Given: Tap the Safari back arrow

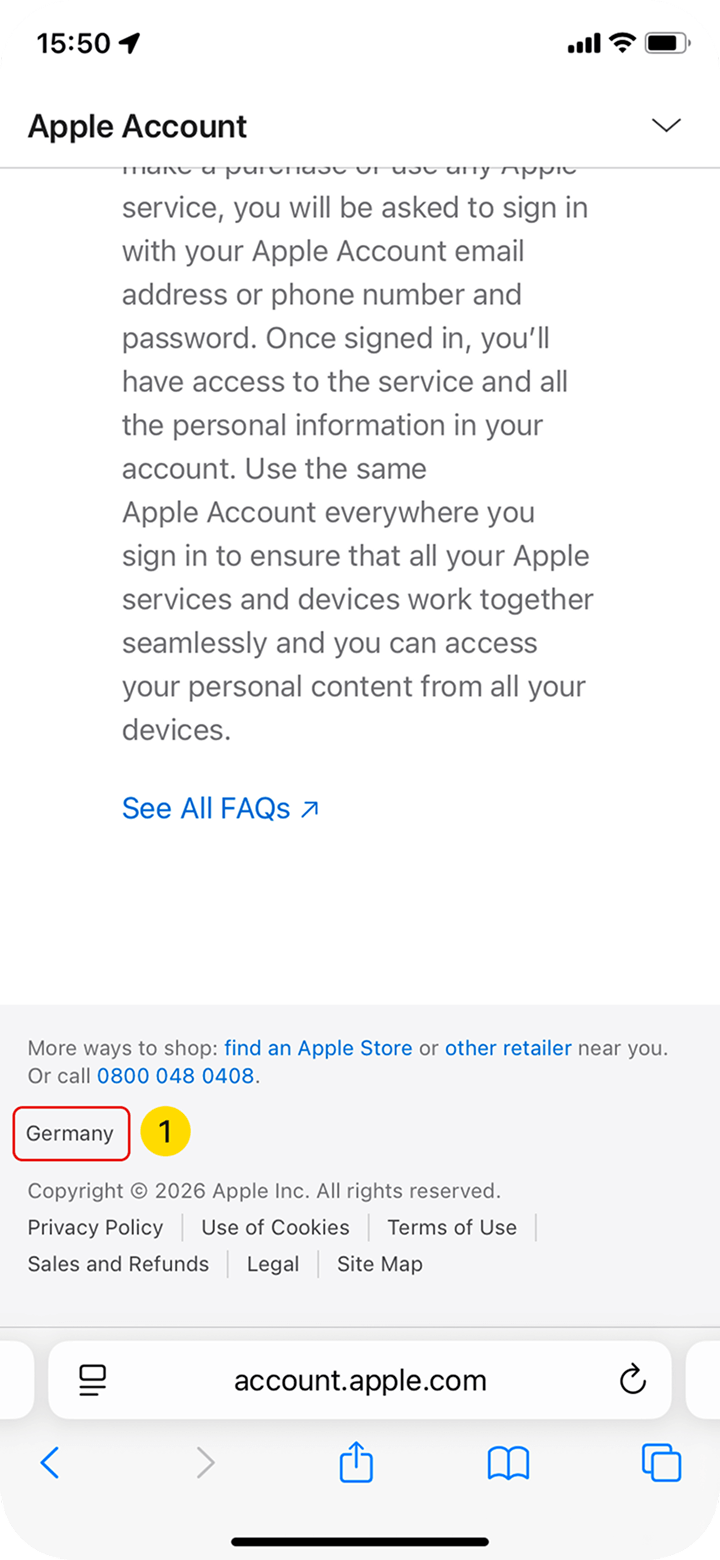Looking at the screenshot, I should (x=50, y=1463).
